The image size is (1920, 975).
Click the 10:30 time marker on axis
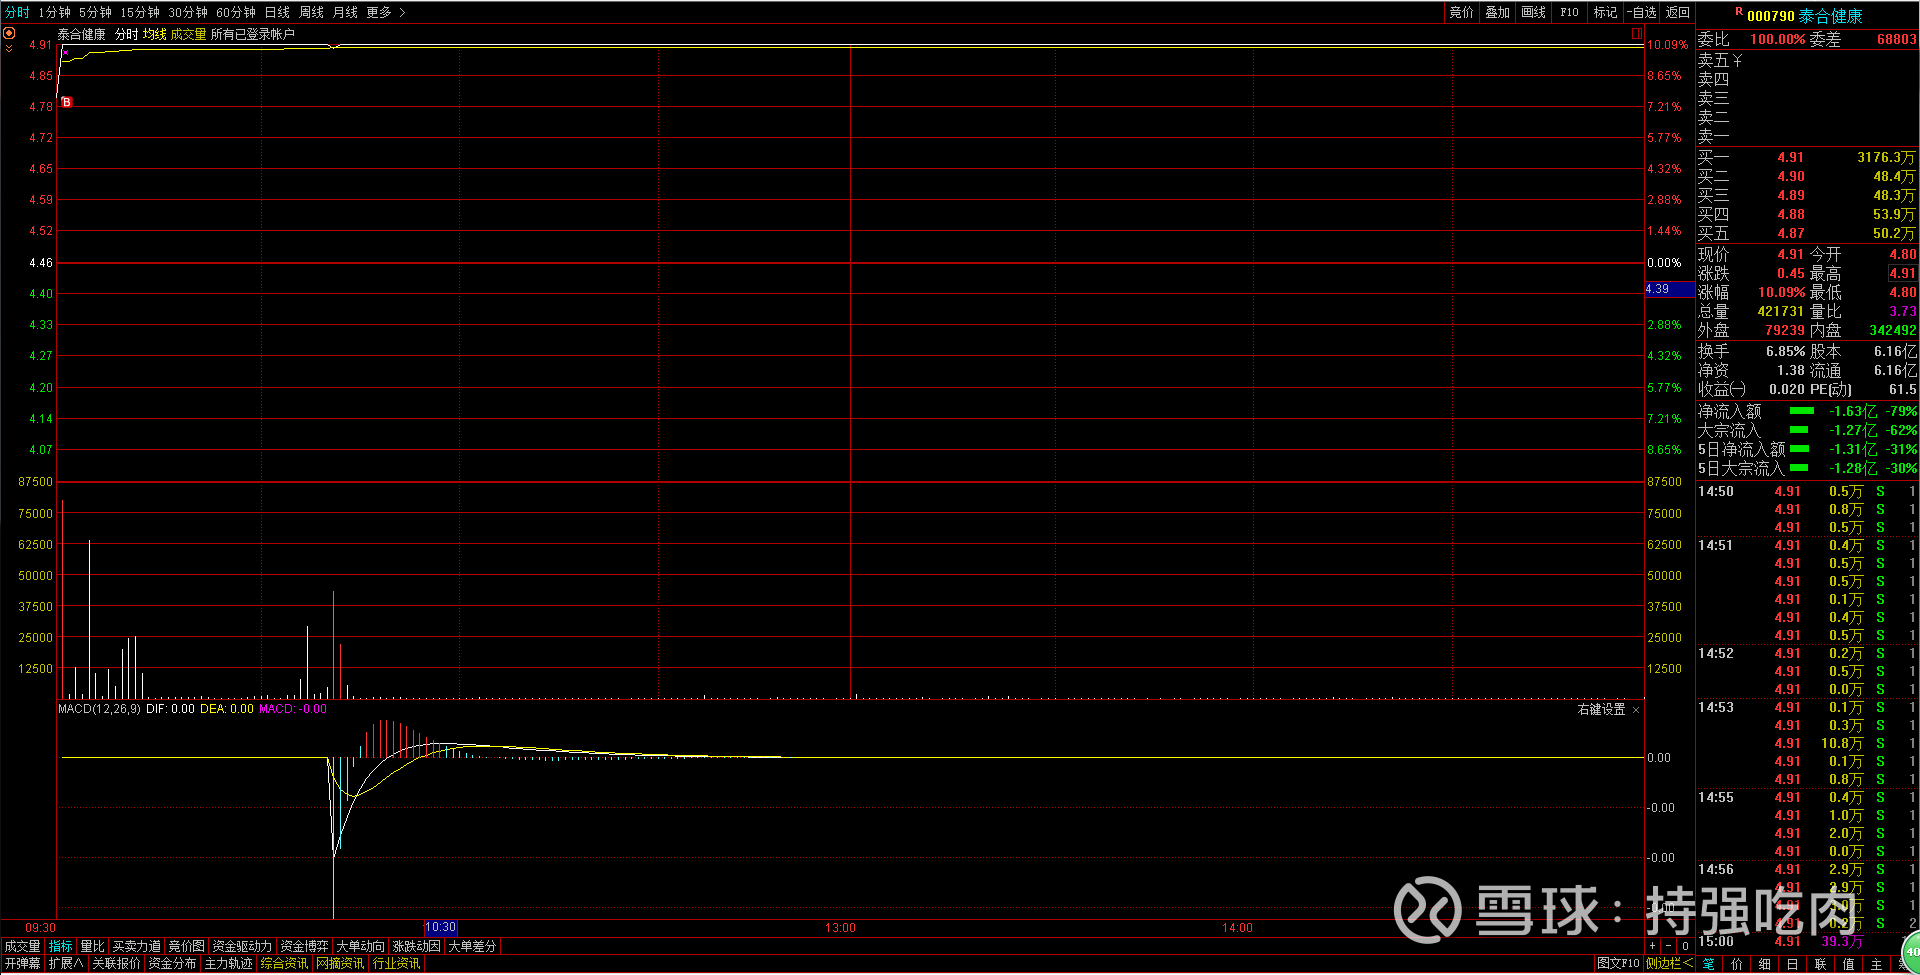[x=440, y=928]
